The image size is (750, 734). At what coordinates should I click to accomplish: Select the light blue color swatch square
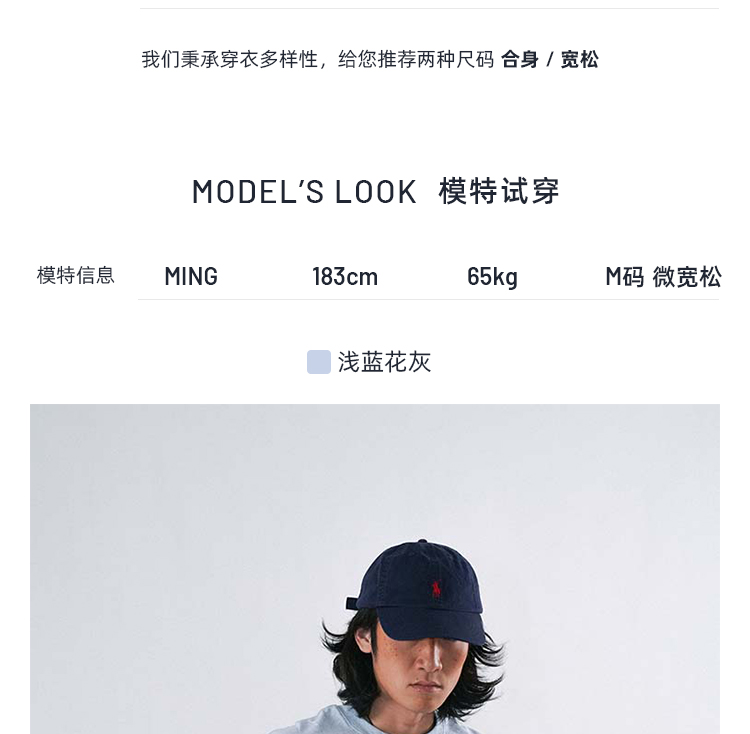(319, 362)
